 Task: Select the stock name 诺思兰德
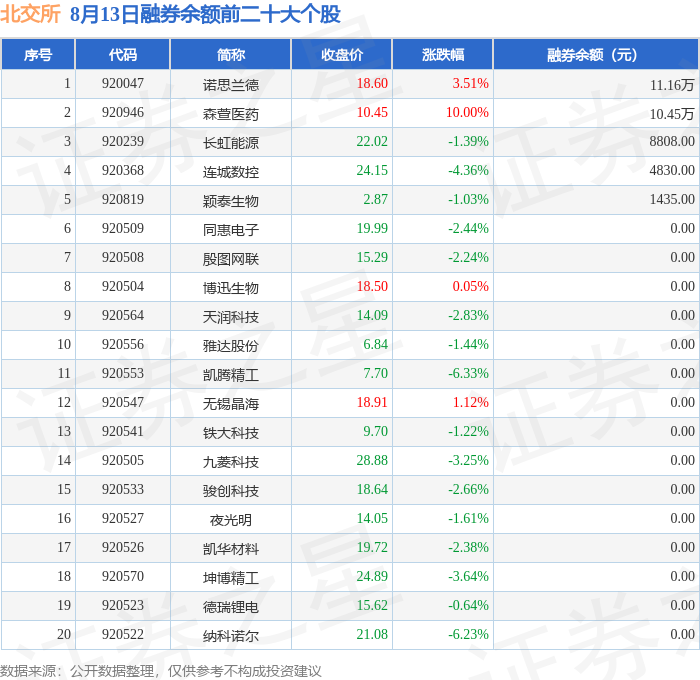(x=231, y=84)
